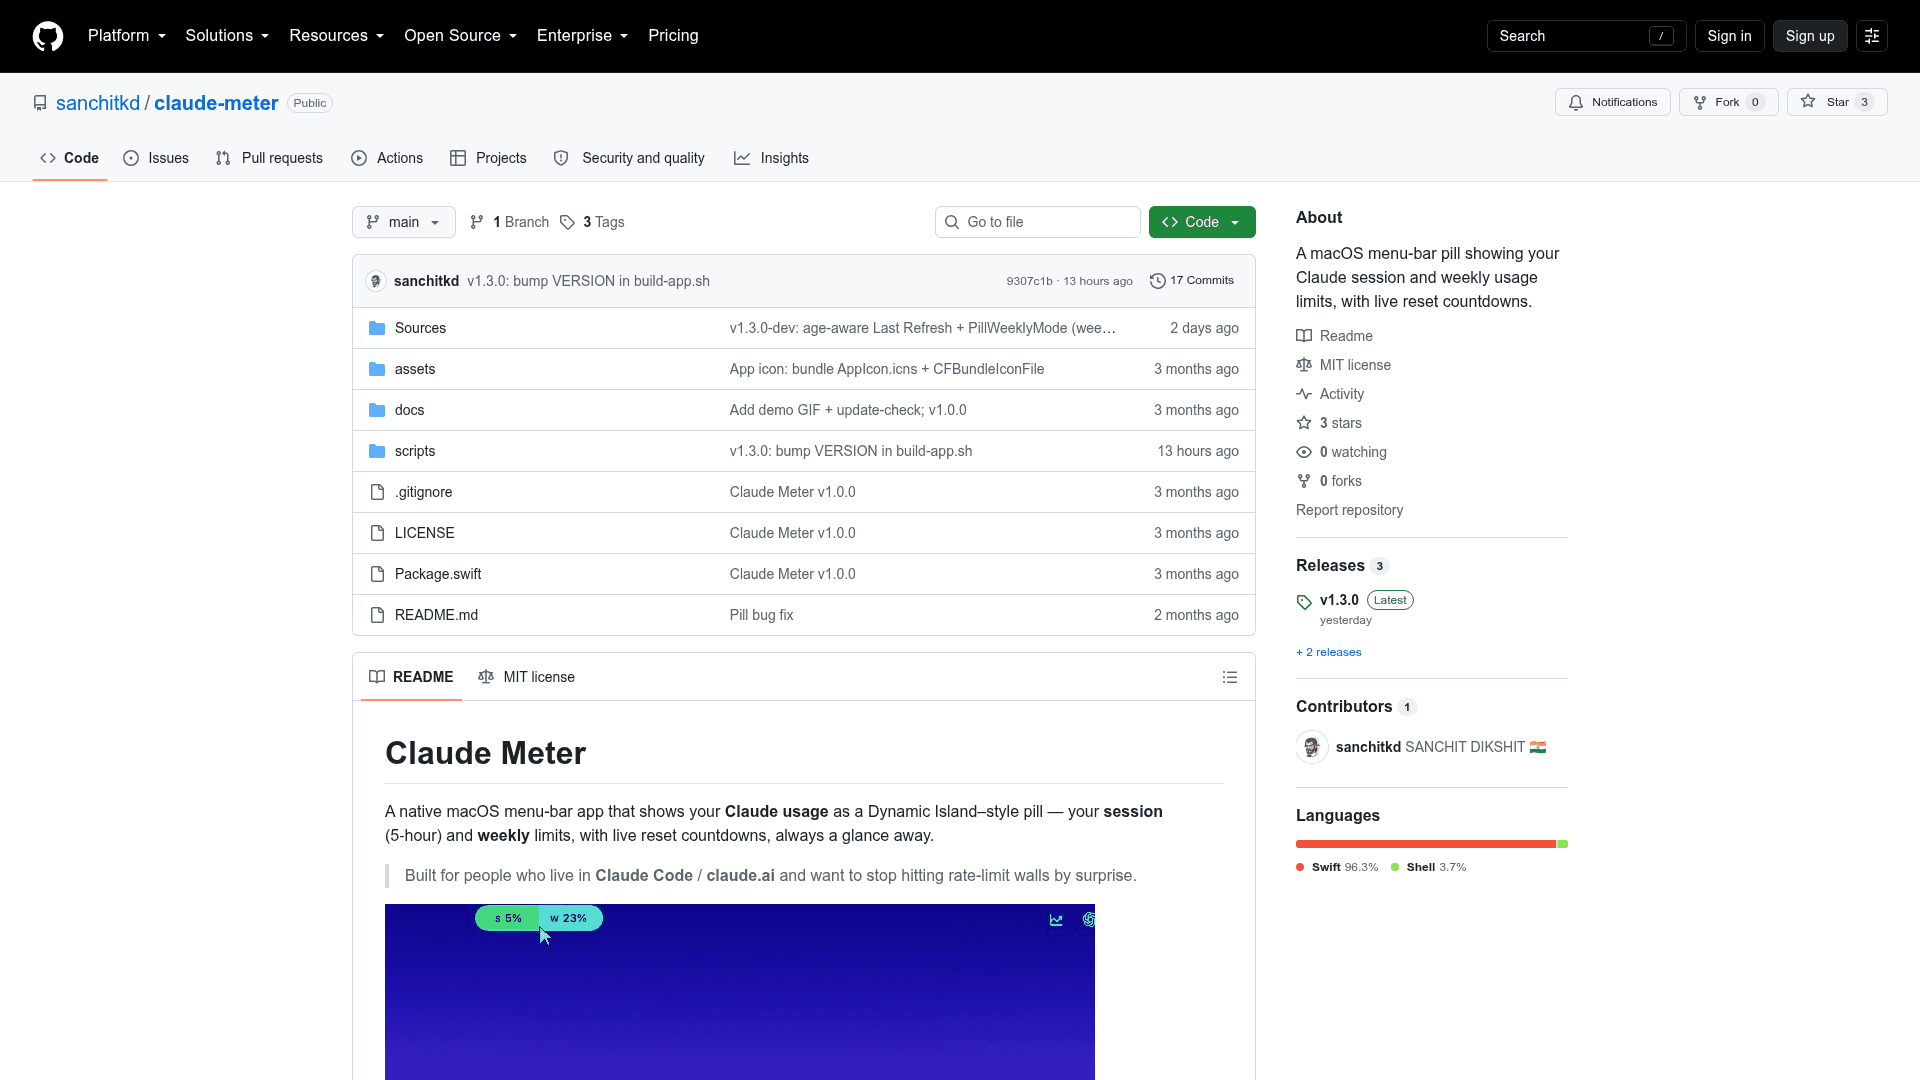
Task: Click the assets folder icon
Action: [377, 369]
